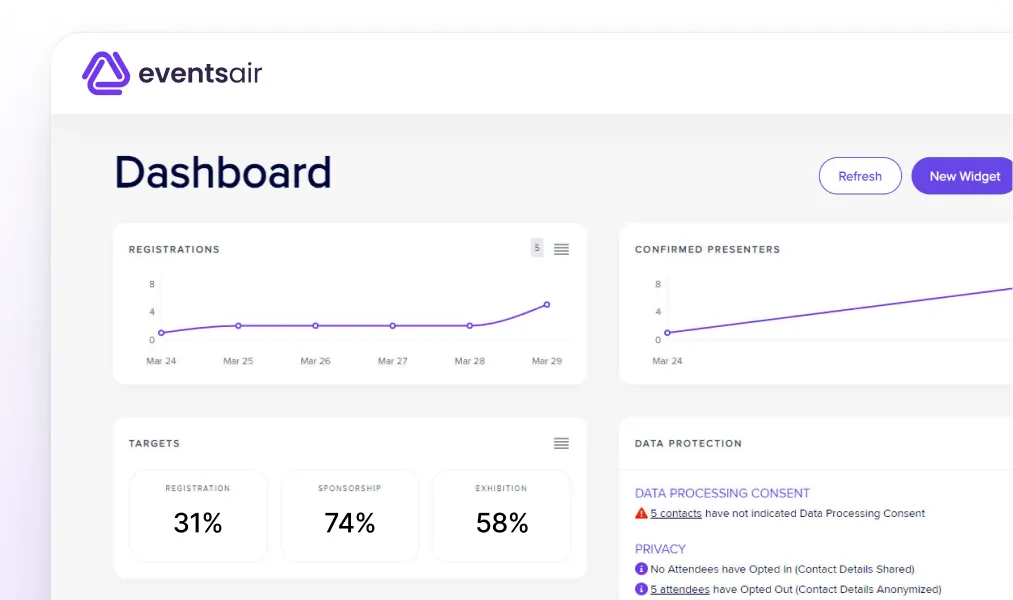
Task: Click the Mar 29 data point in Registrations
Action: (x=547, y=304)
